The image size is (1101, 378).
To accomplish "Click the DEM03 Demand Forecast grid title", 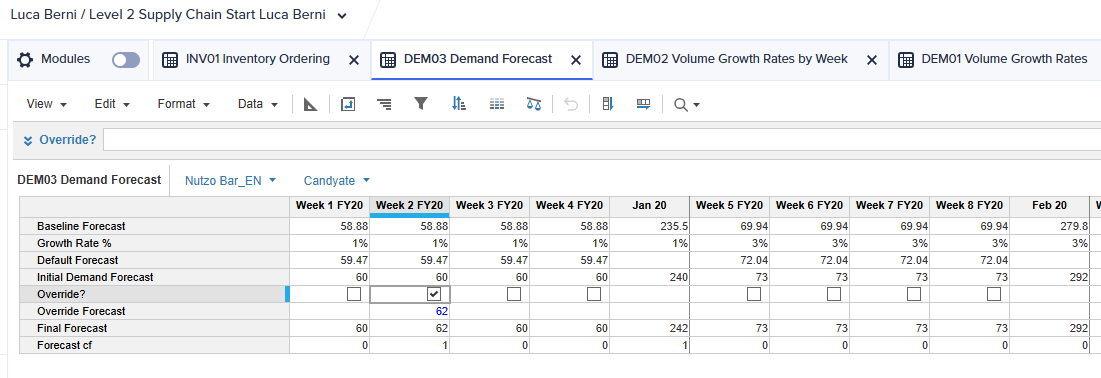I will pyautogui.click(x=89, y=180).
